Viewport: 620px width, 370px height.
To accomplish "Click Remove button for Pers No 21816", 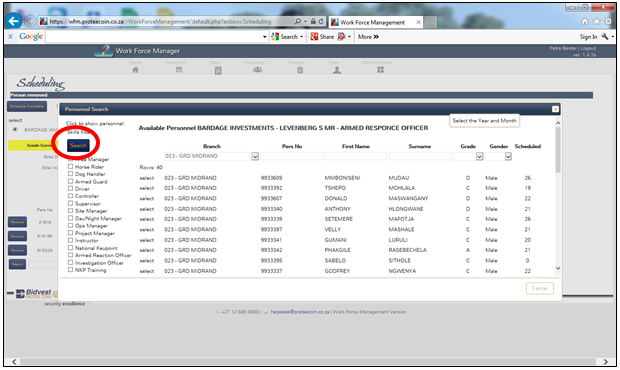I will pos(17,222).
